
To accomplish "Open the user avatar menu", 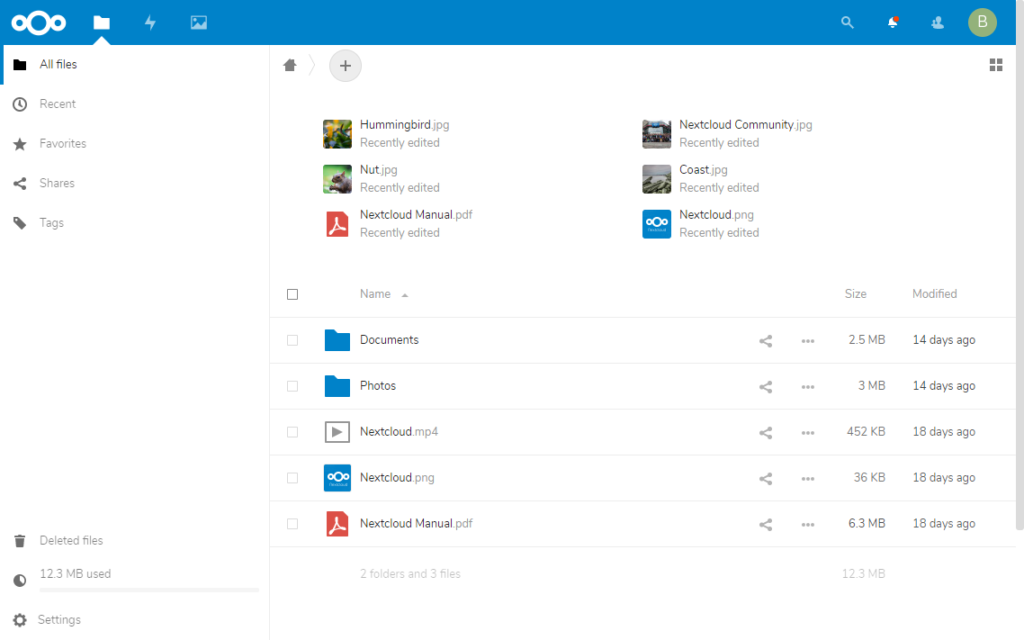I will 982,22.
